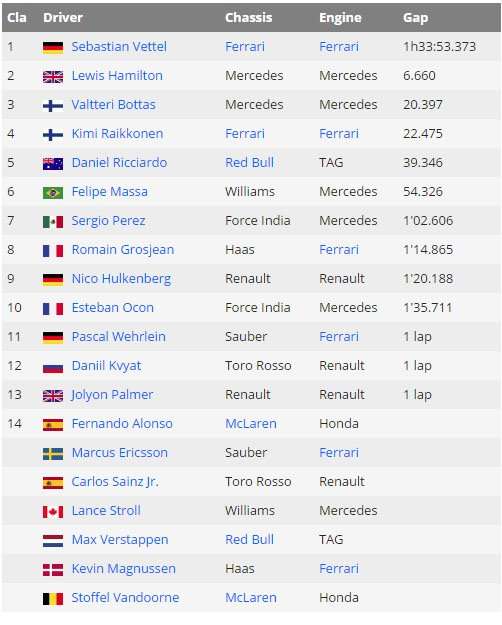The height and width of the screenshot is (625, 502).
Task: Click the Canadian flag next to Lance Stroll
Action: pos(53,512)
